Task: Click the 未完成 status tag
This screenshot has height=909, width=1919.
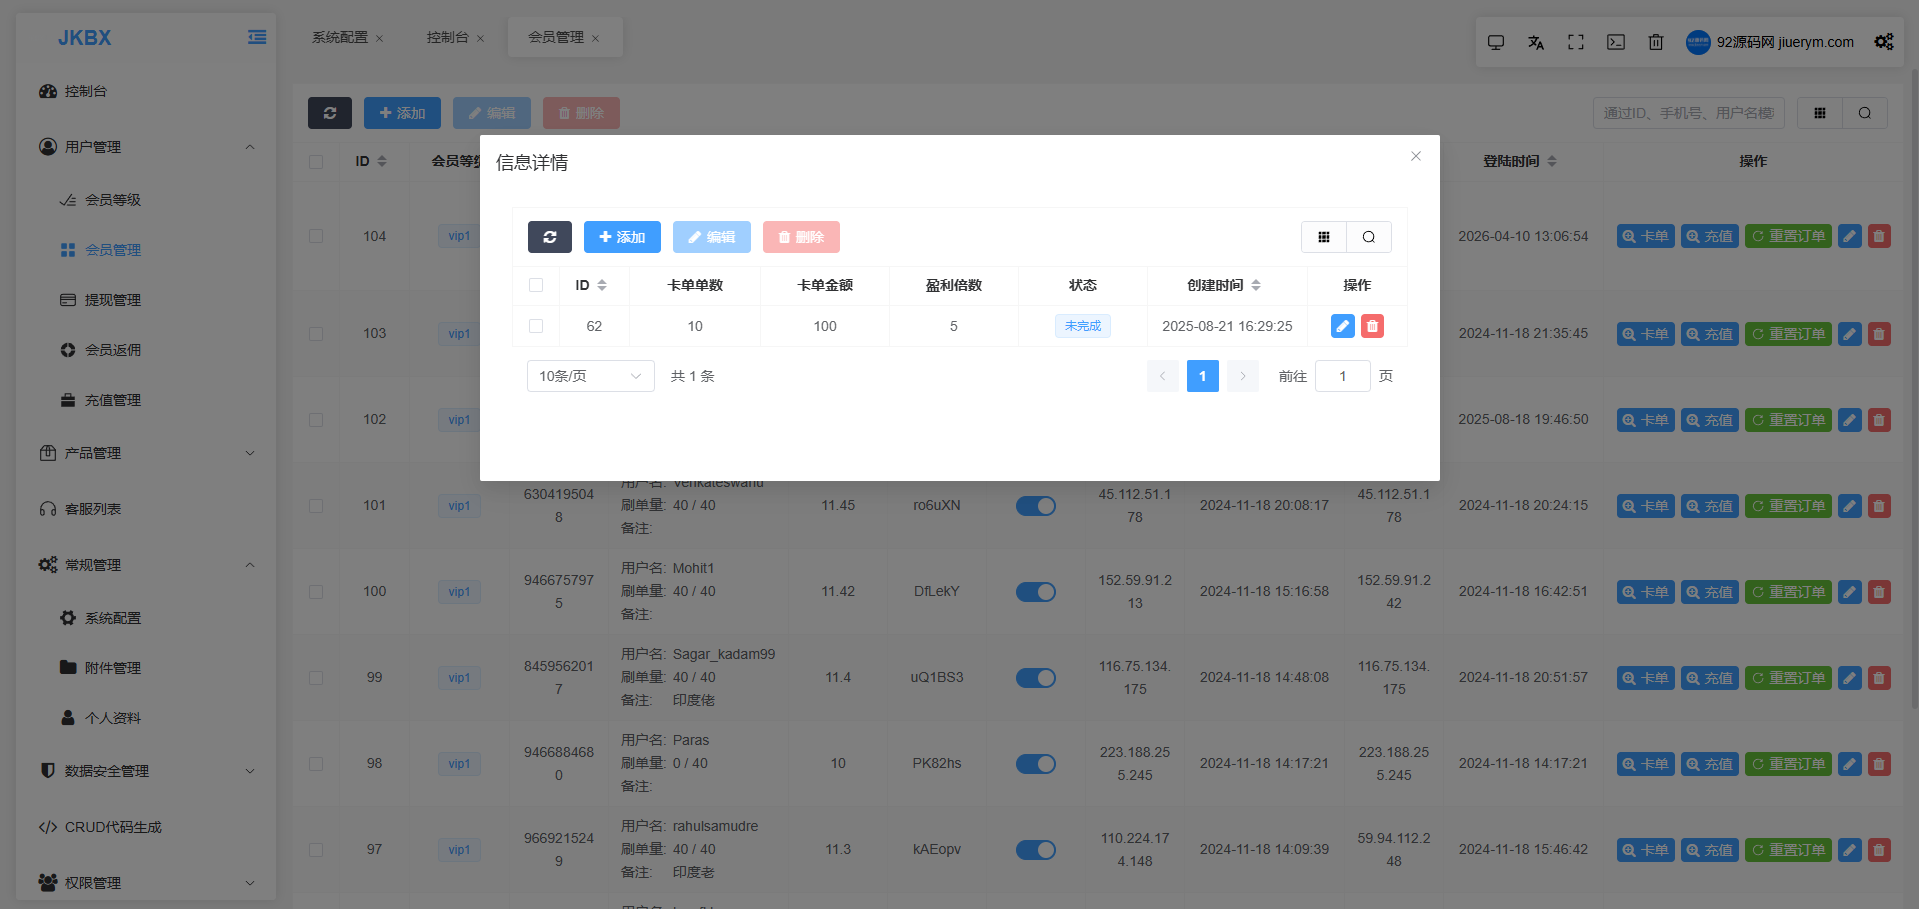Action: coord(1083,326)
